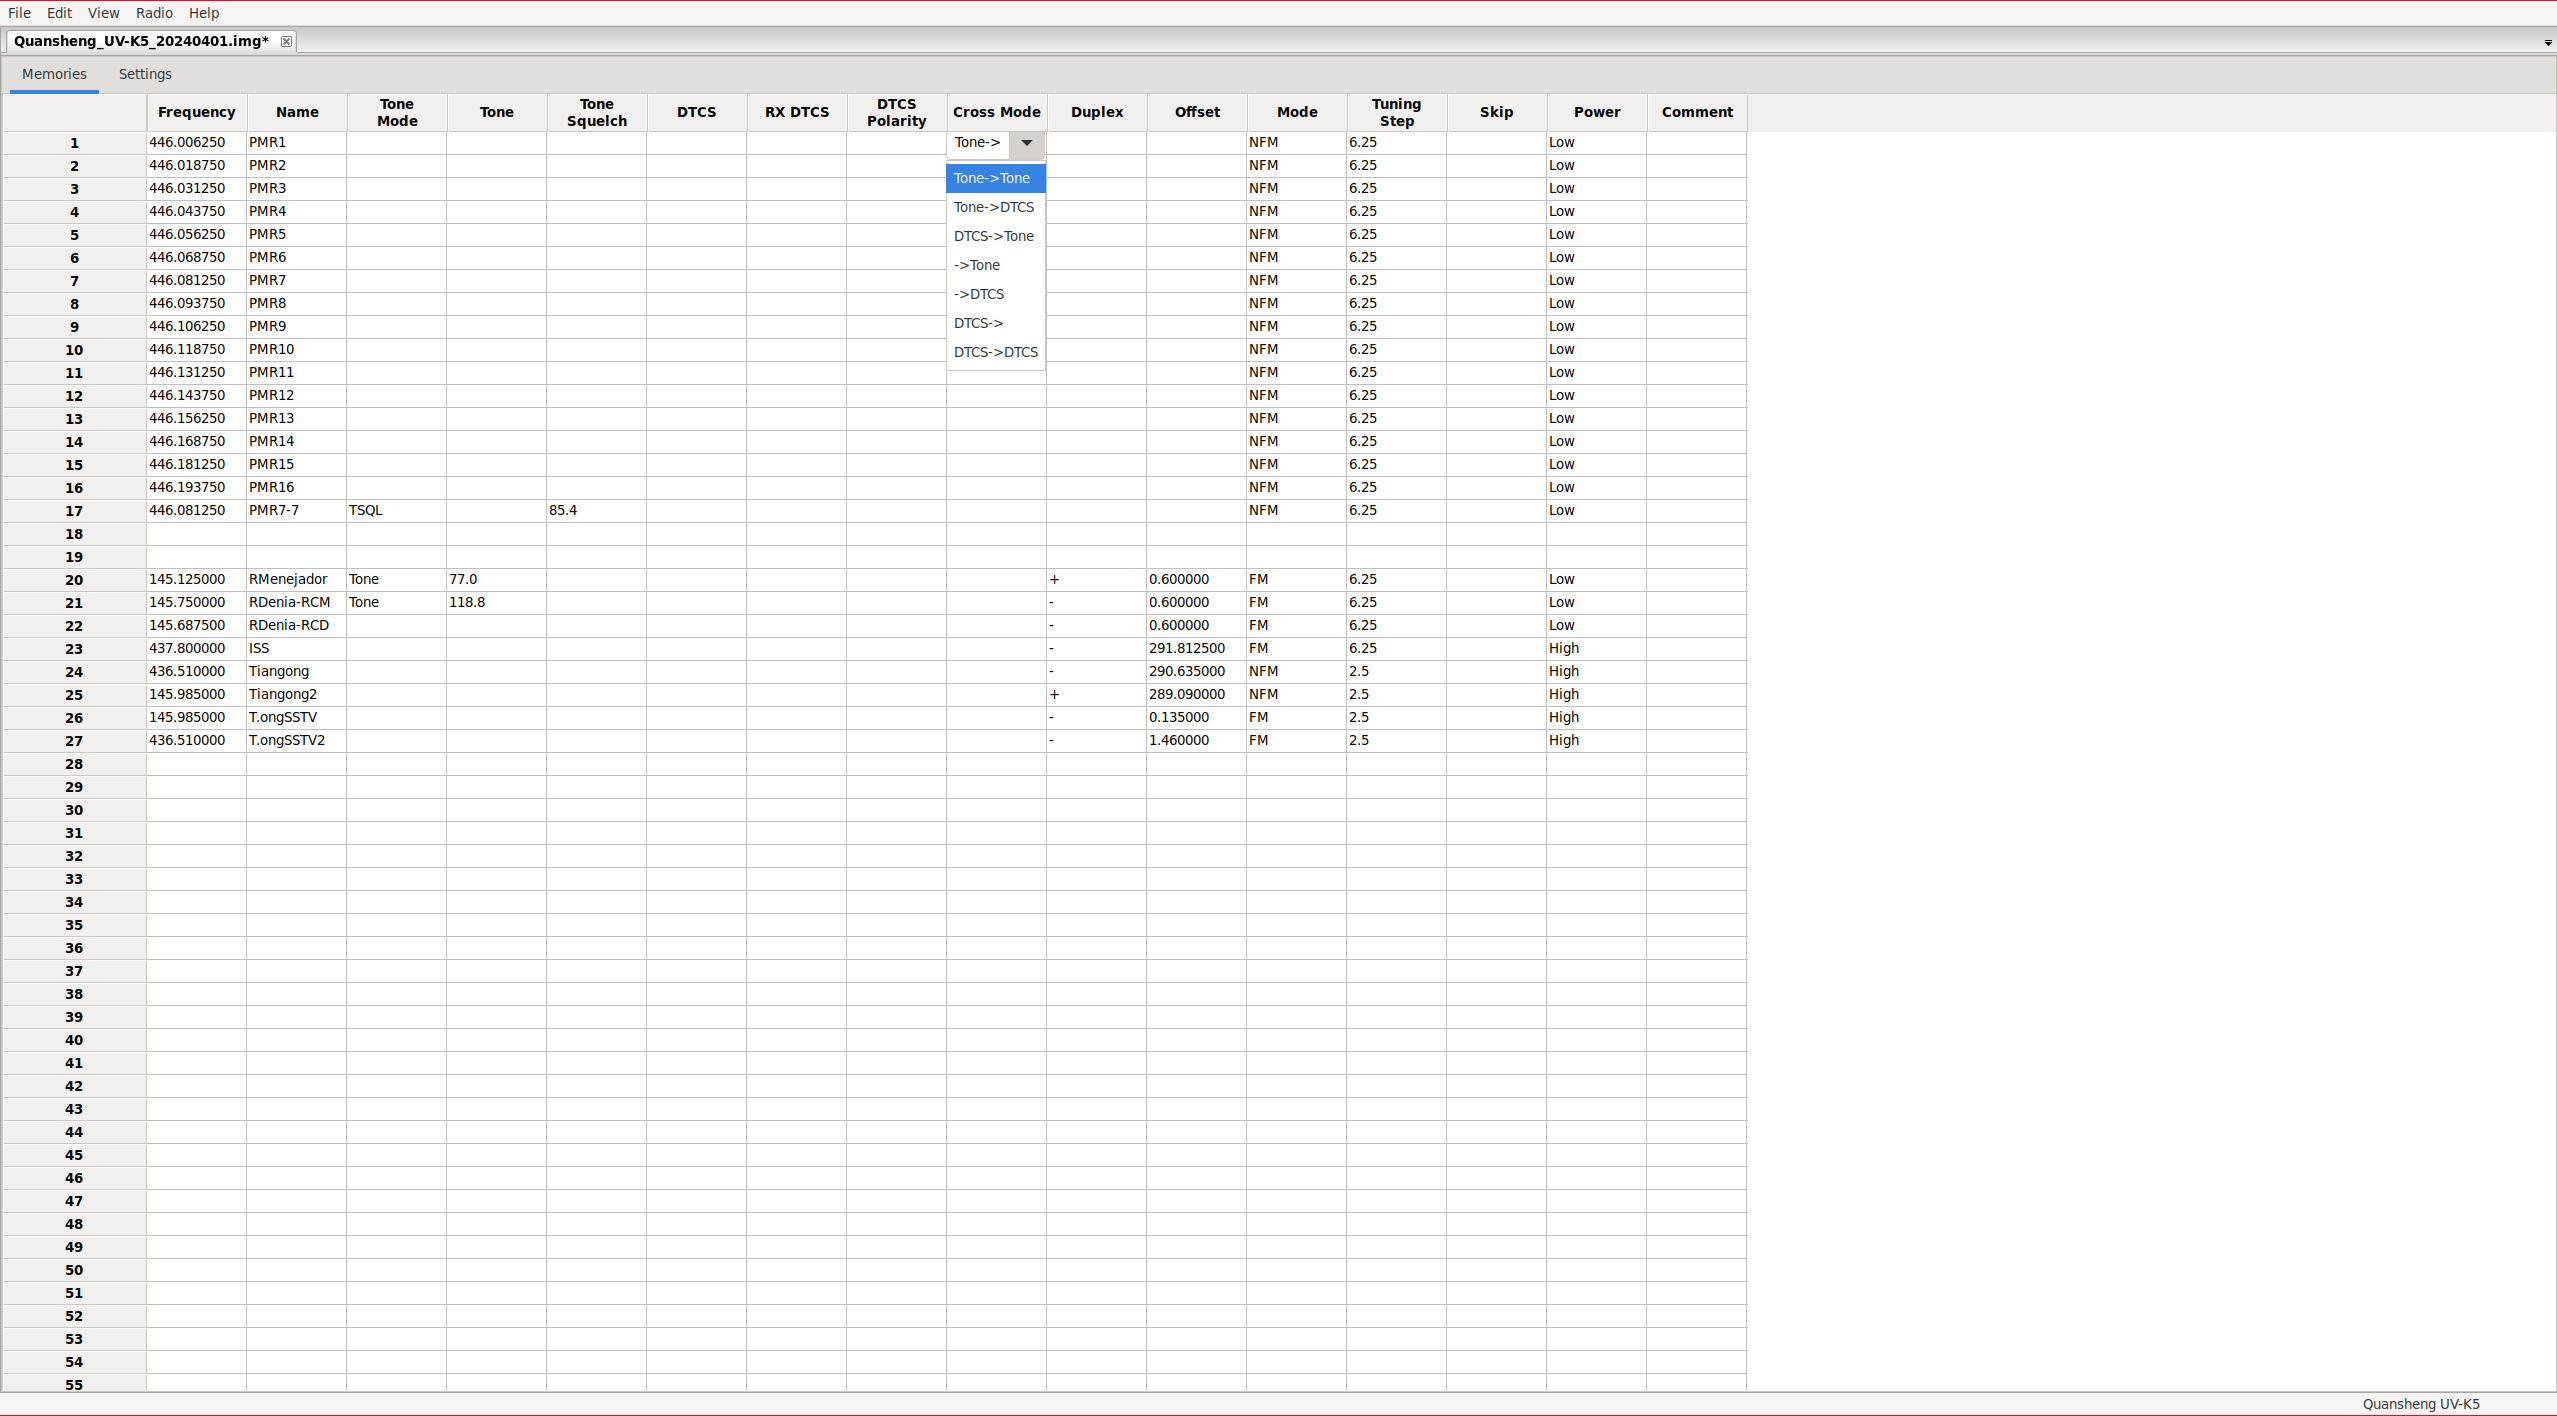Switch to the Memories tab
The image size is (2557, 1416).
pyautogui.click(x=54, y=74)
